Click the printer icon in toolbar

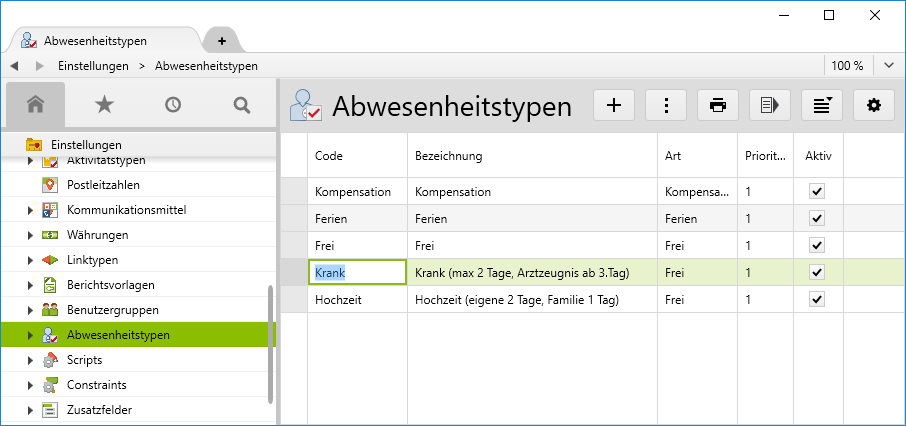(717, 105)
